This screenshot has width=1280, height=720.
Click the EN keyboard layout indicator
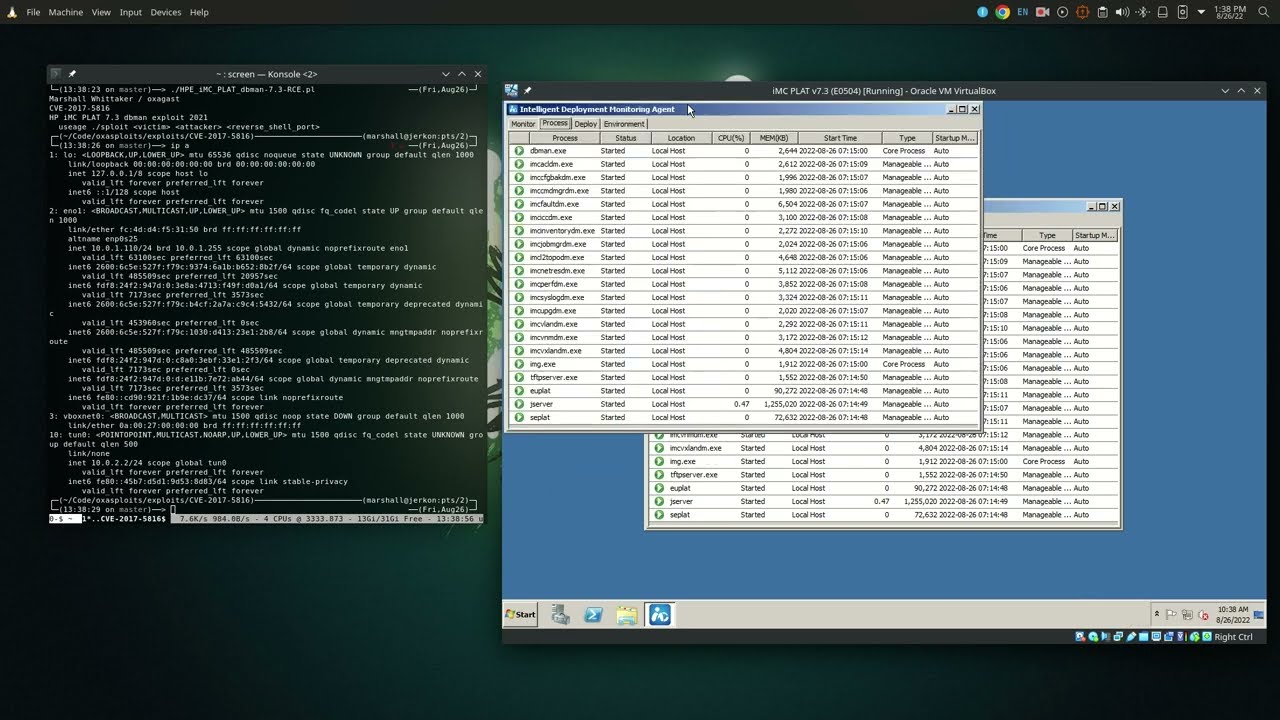(x=1022, y=12)
